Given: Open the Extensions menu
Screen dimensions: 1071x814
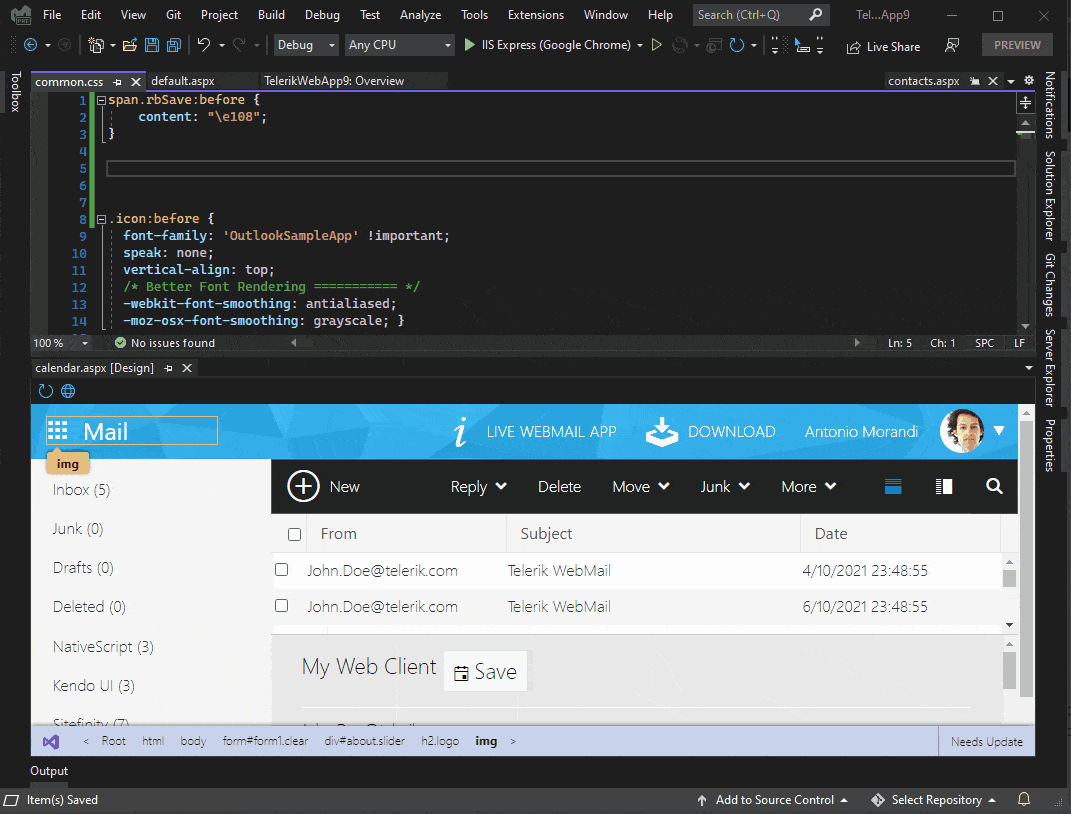Looking at the screenshot, I should pos(536,14).
